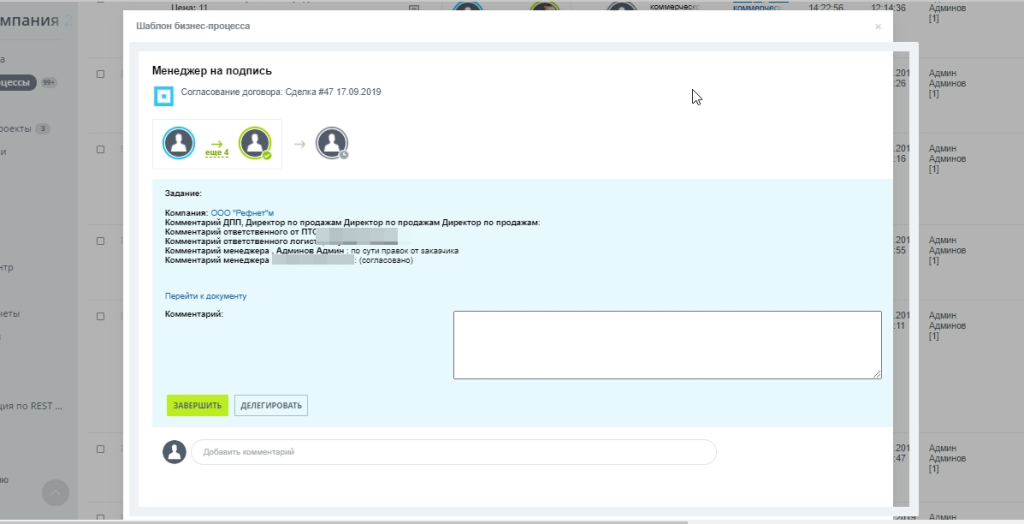The image size is (1024, 524).
Task: Click the green arrow between participant avatars
Action: (x=217, y=144)
